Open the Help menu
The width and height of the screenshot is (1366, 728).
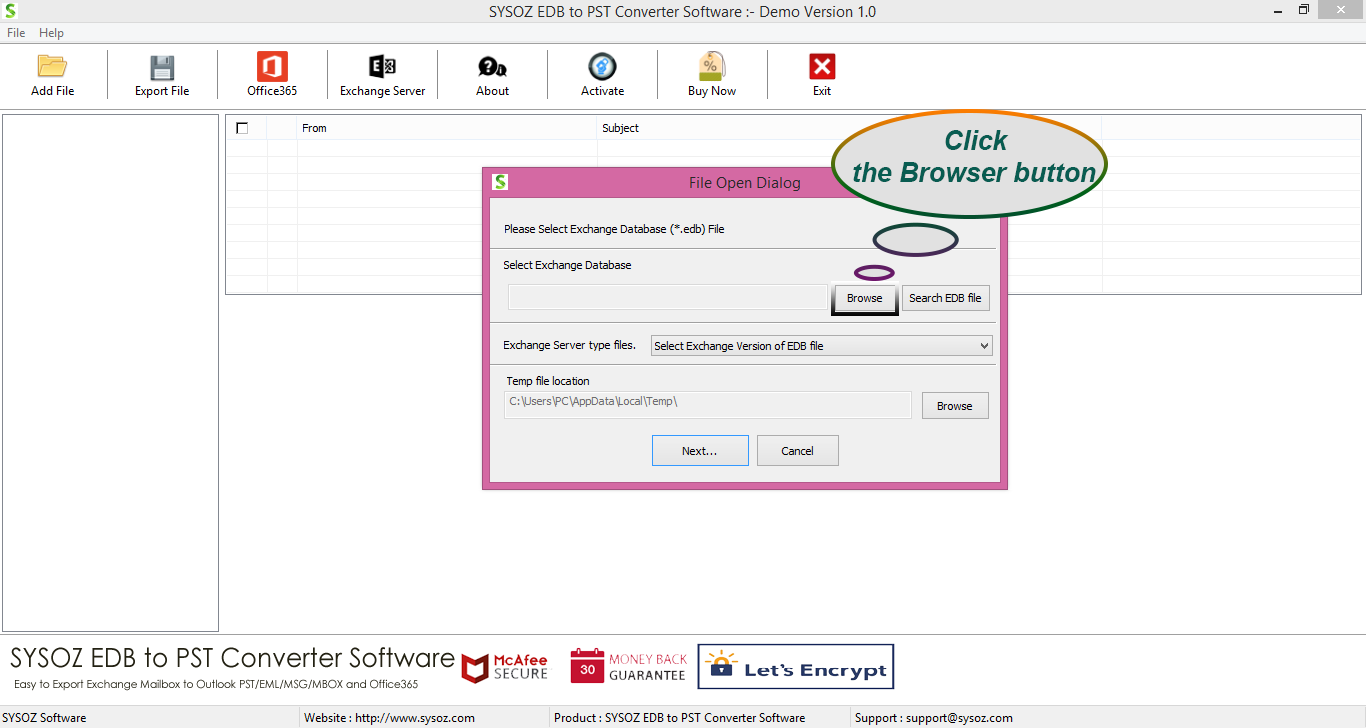coord(51,33)
